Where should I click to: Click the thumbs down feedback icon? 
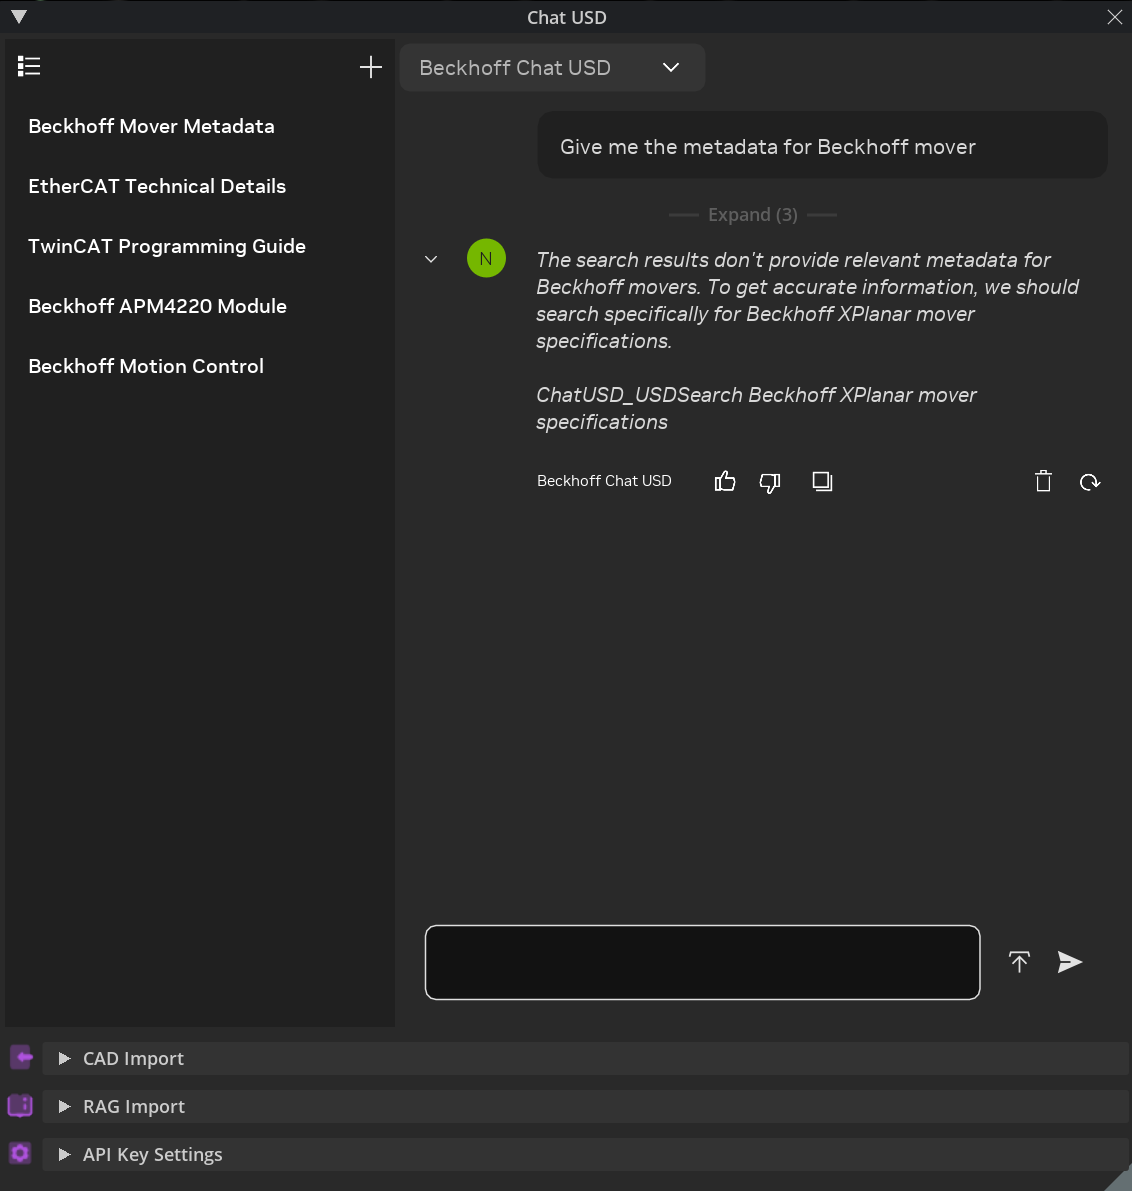pos(770,482)
